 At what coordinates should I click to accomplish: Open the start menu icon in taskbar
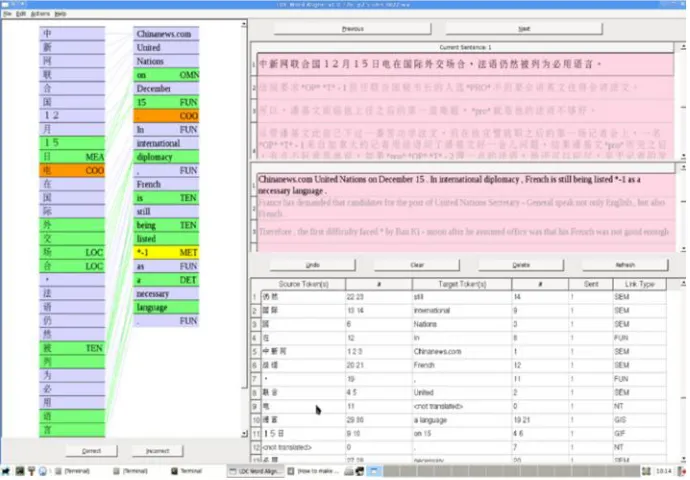point(6,471)
